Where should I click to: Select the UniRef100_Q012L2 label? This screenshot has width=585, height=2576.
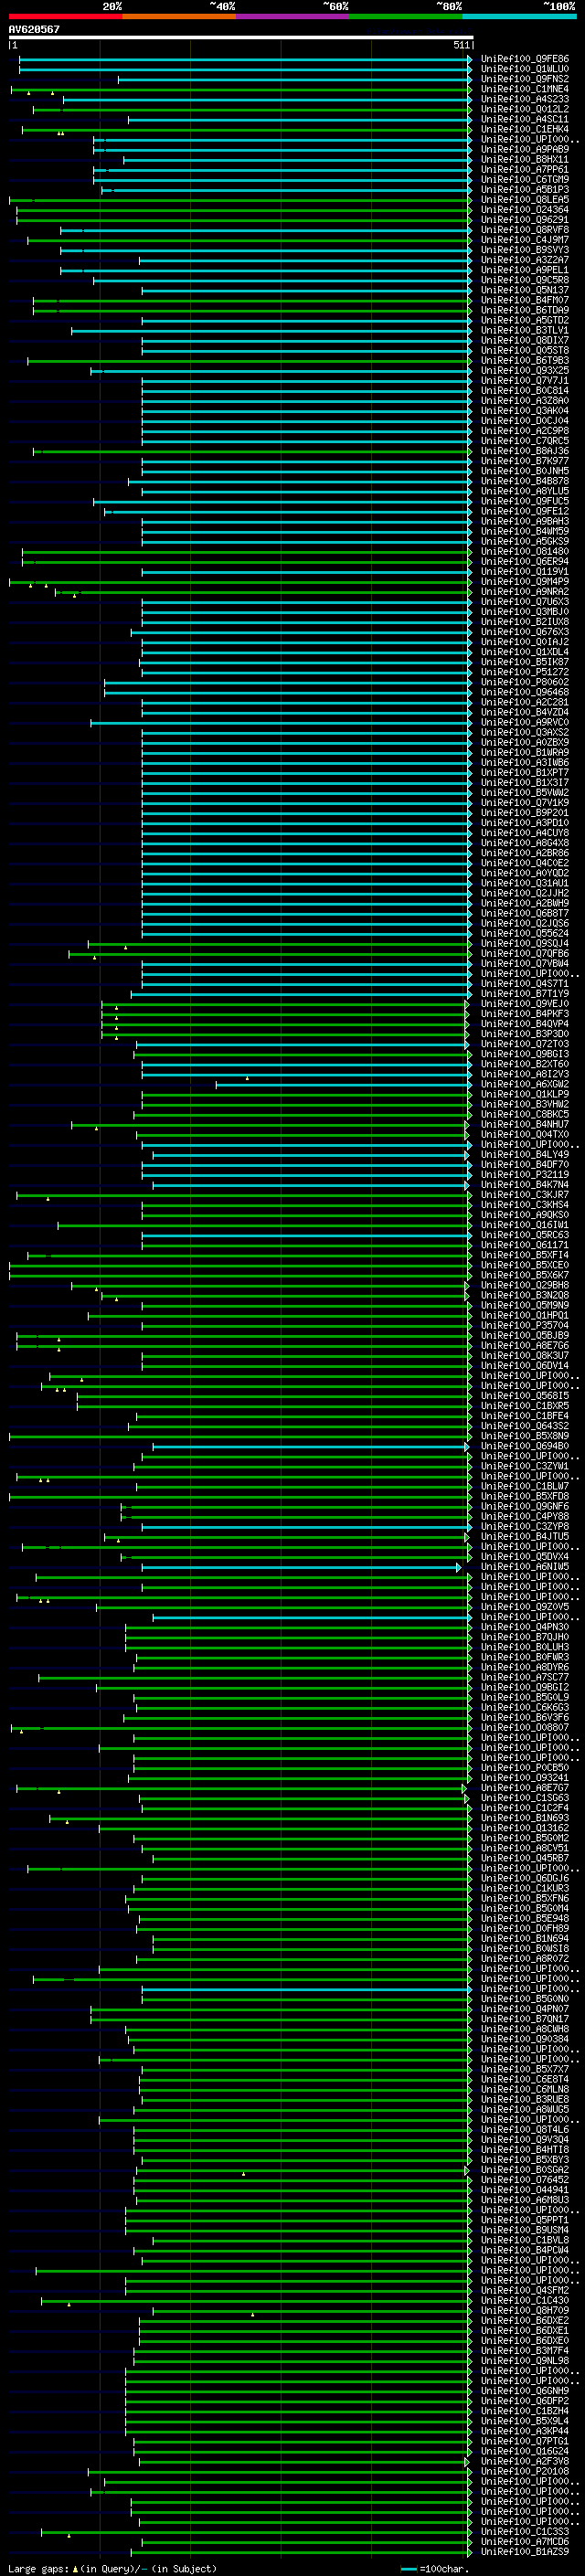coord(524,109)
